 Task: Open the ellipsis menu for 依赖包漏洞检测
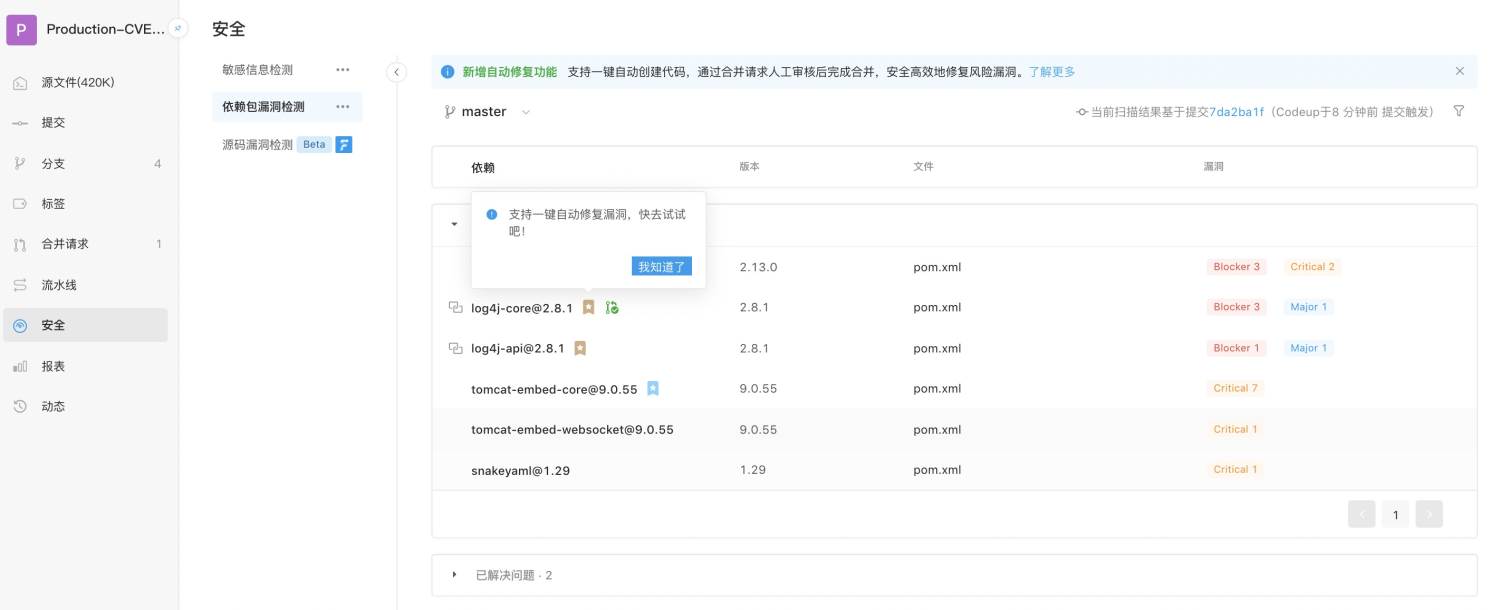tap(342, 106)
